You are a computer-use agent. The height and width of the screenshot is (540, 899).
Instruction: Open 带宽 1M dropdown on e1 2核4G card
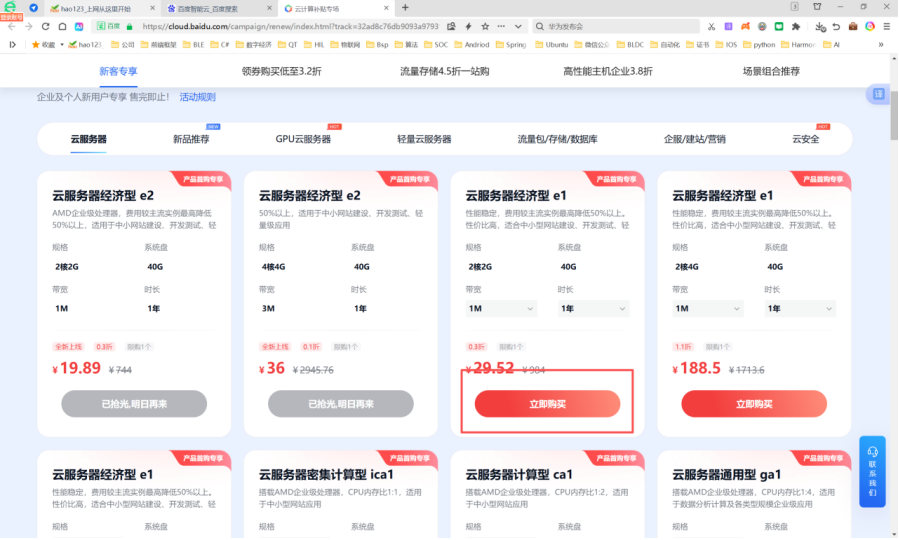coord(708,308)
